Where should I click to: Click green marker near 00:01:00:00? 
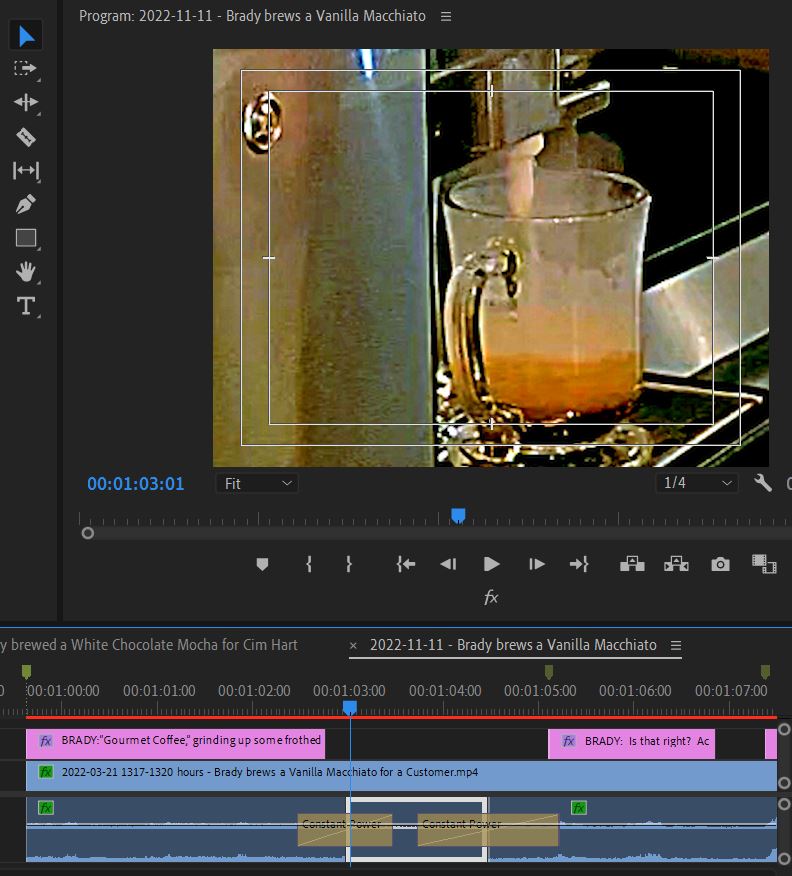click(26, 672)
